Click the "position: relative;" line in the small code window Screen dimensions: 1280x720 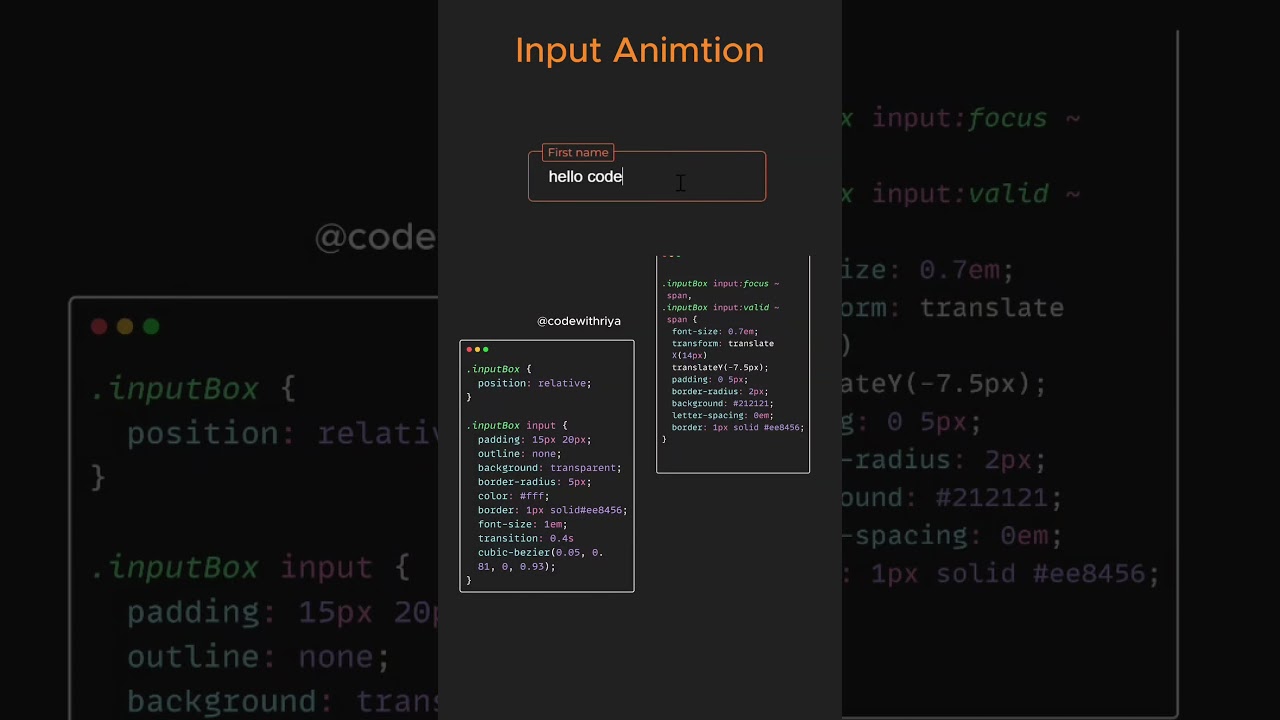point(534,383)
